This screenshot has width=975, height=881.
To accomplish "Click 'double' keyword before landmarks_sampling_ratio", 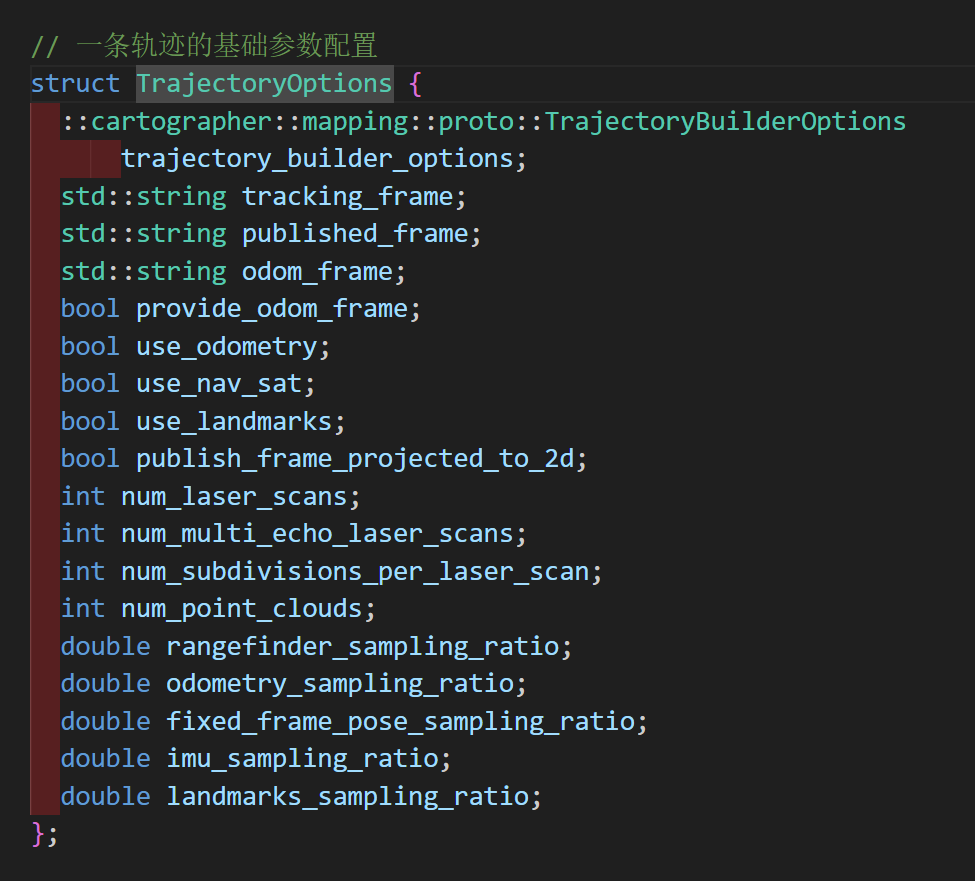I will 106,796.
